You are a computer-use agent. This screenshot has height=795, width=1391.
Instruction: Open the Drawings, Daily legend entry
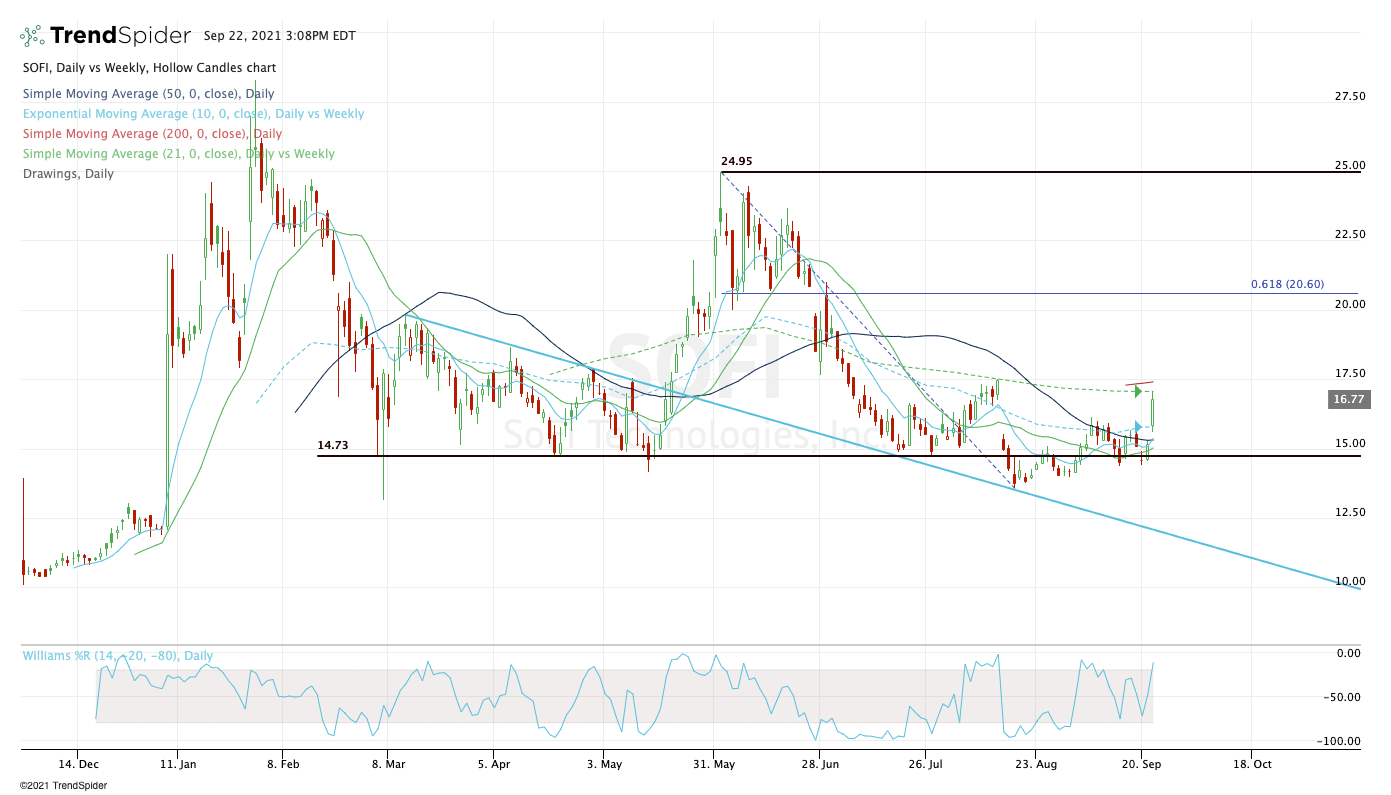[x=68, y=174]
